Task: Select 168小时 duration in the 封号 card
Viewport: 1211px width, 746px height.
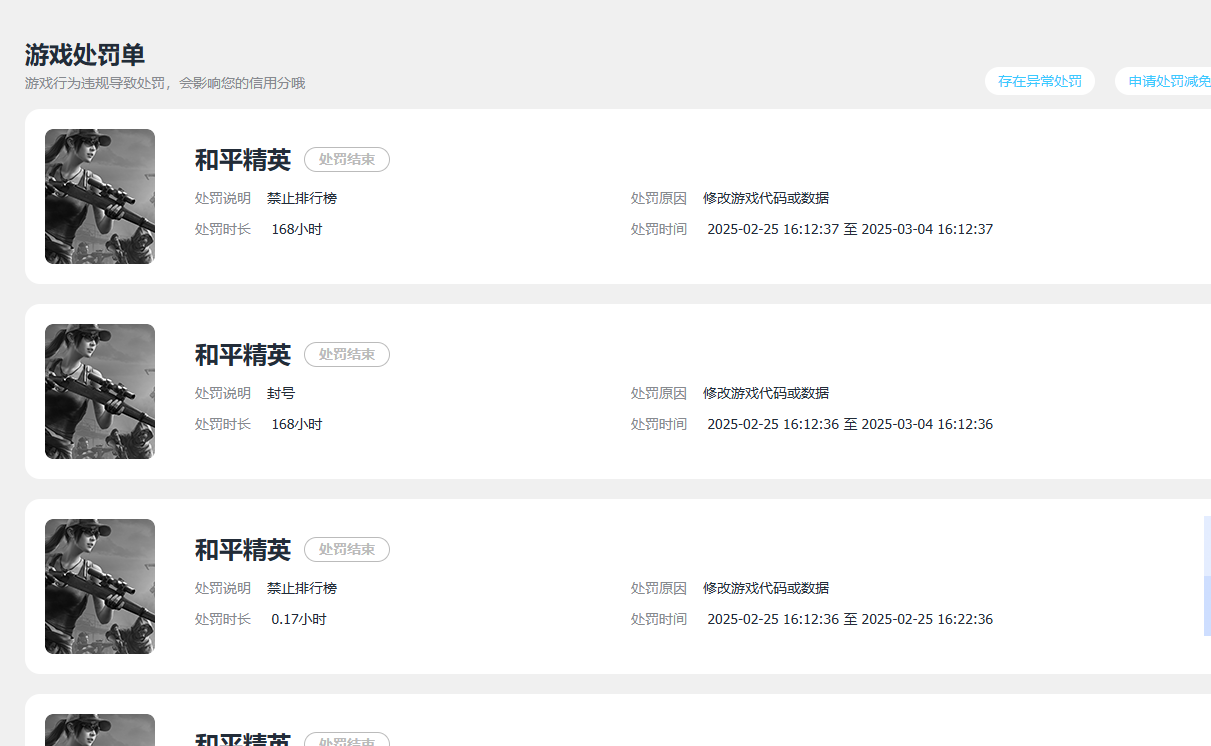Action: [x=297, y=424]
